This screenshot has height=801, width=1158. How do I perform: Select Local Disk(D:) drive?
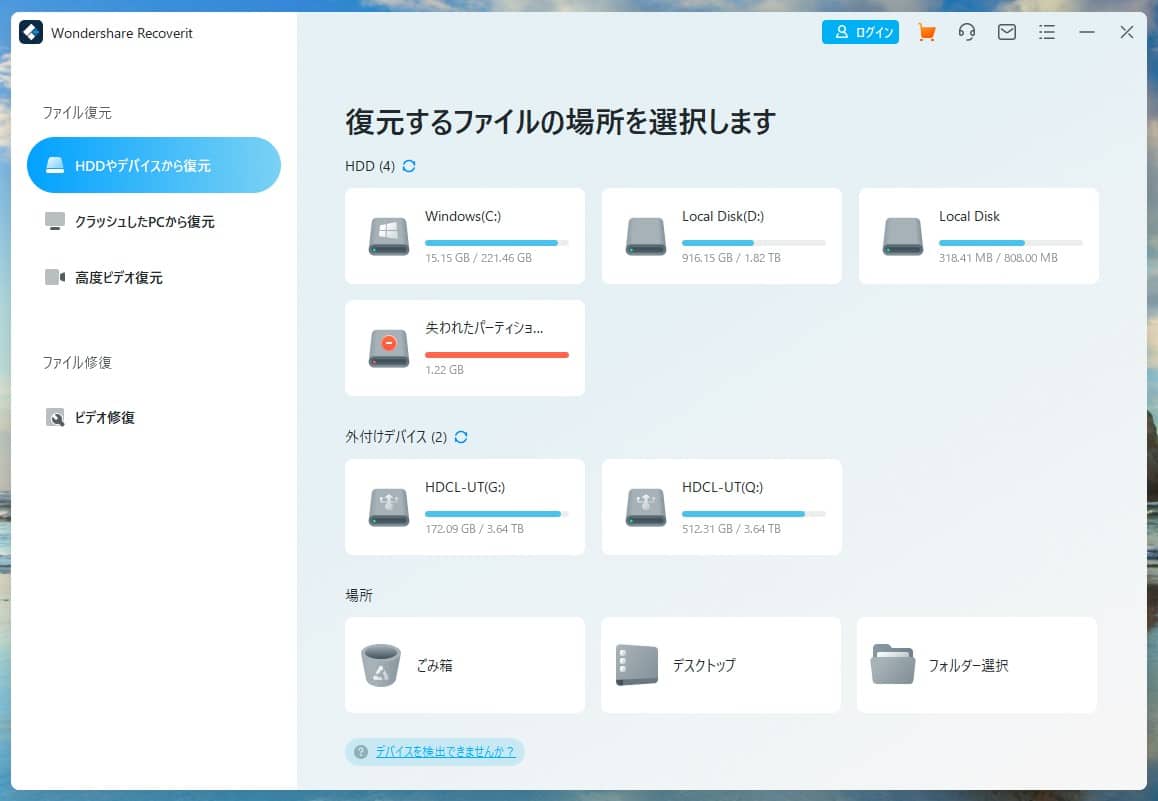(x=721, y=236)
